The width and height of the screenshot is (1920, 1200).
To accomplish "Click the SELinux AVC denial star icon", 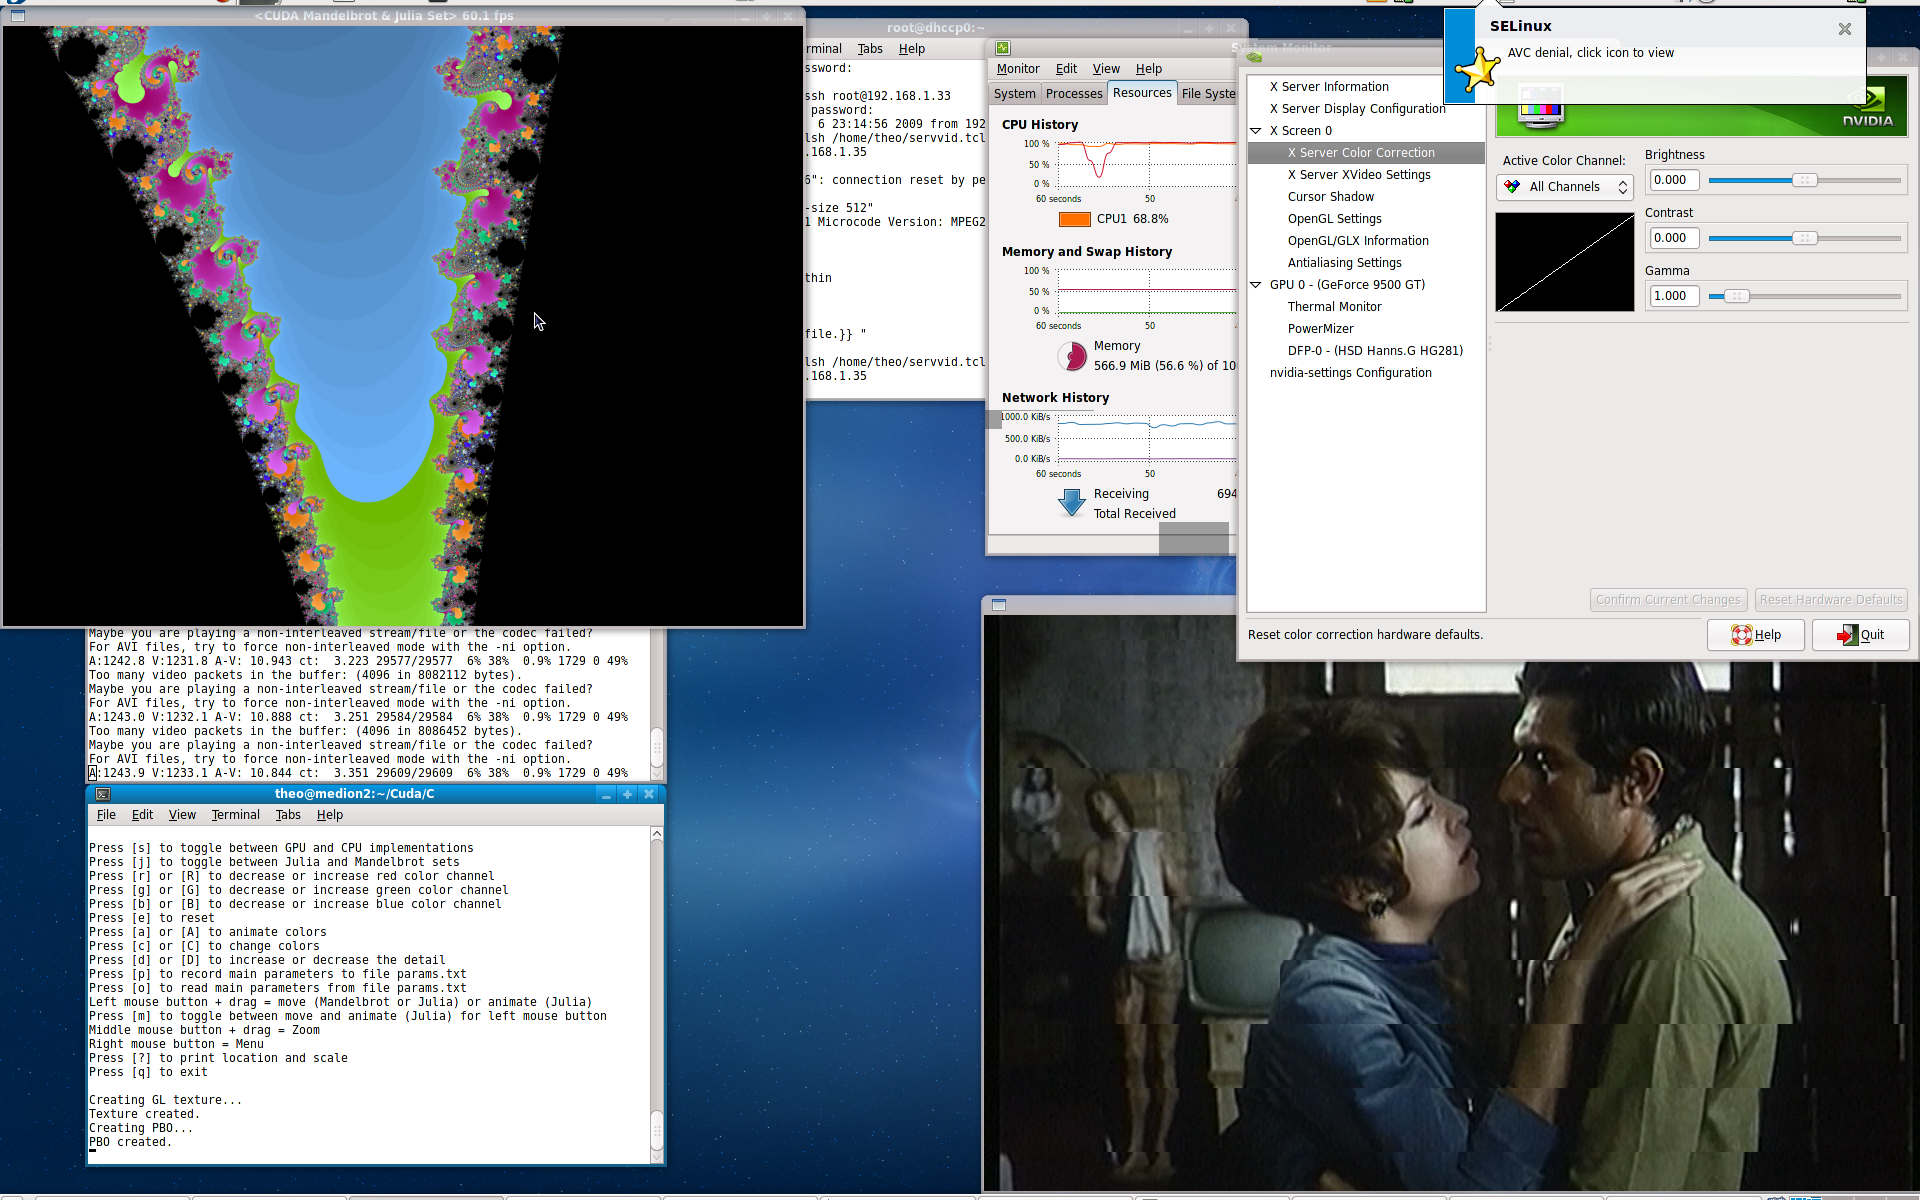I will 1477,70.
